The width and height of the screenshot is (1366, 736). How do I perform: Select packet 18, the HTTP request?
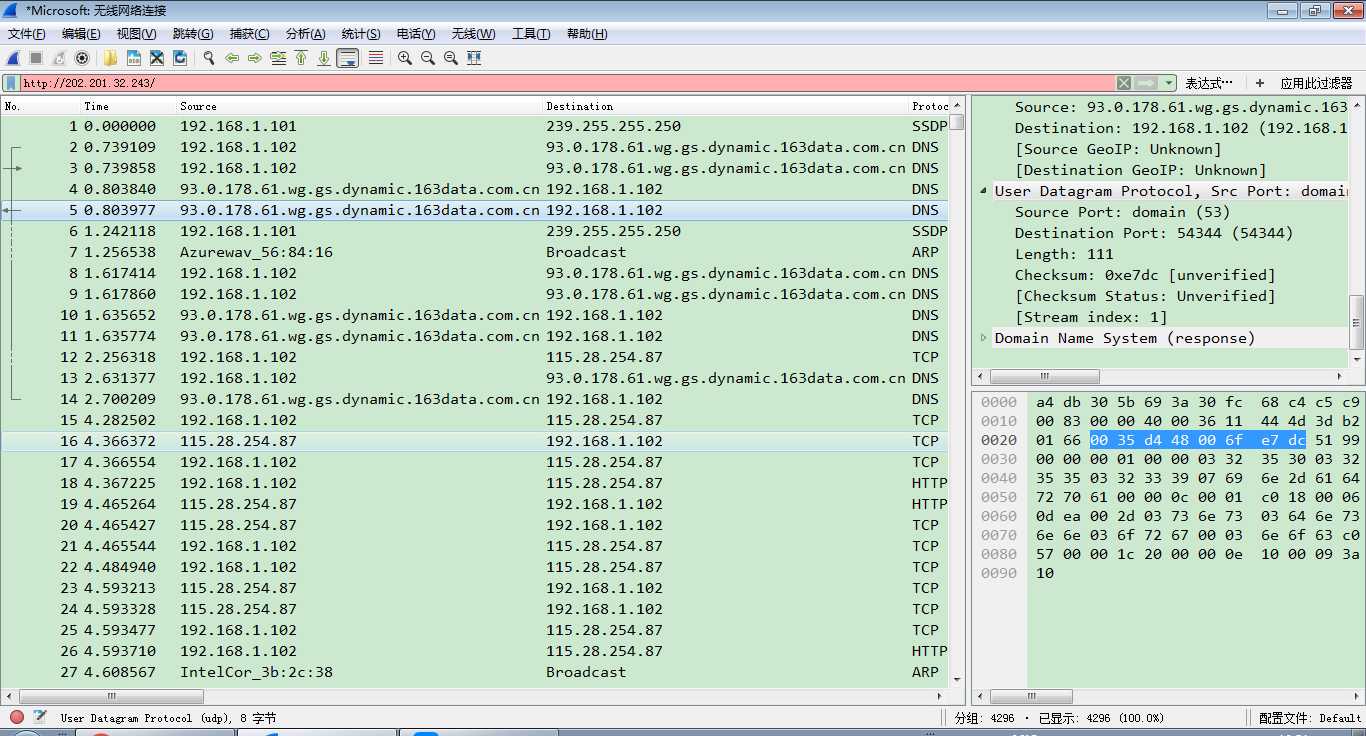click(x=475, y=483)
